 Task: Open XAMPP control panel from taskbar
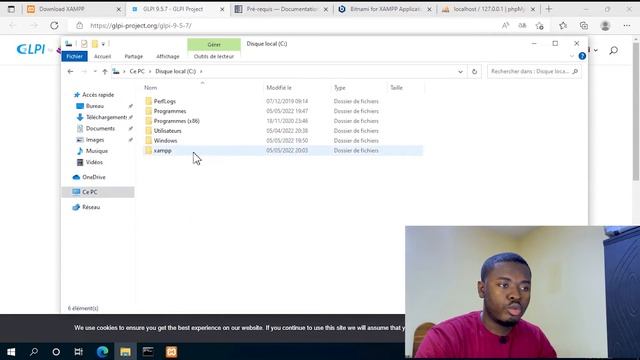[171, 352]
